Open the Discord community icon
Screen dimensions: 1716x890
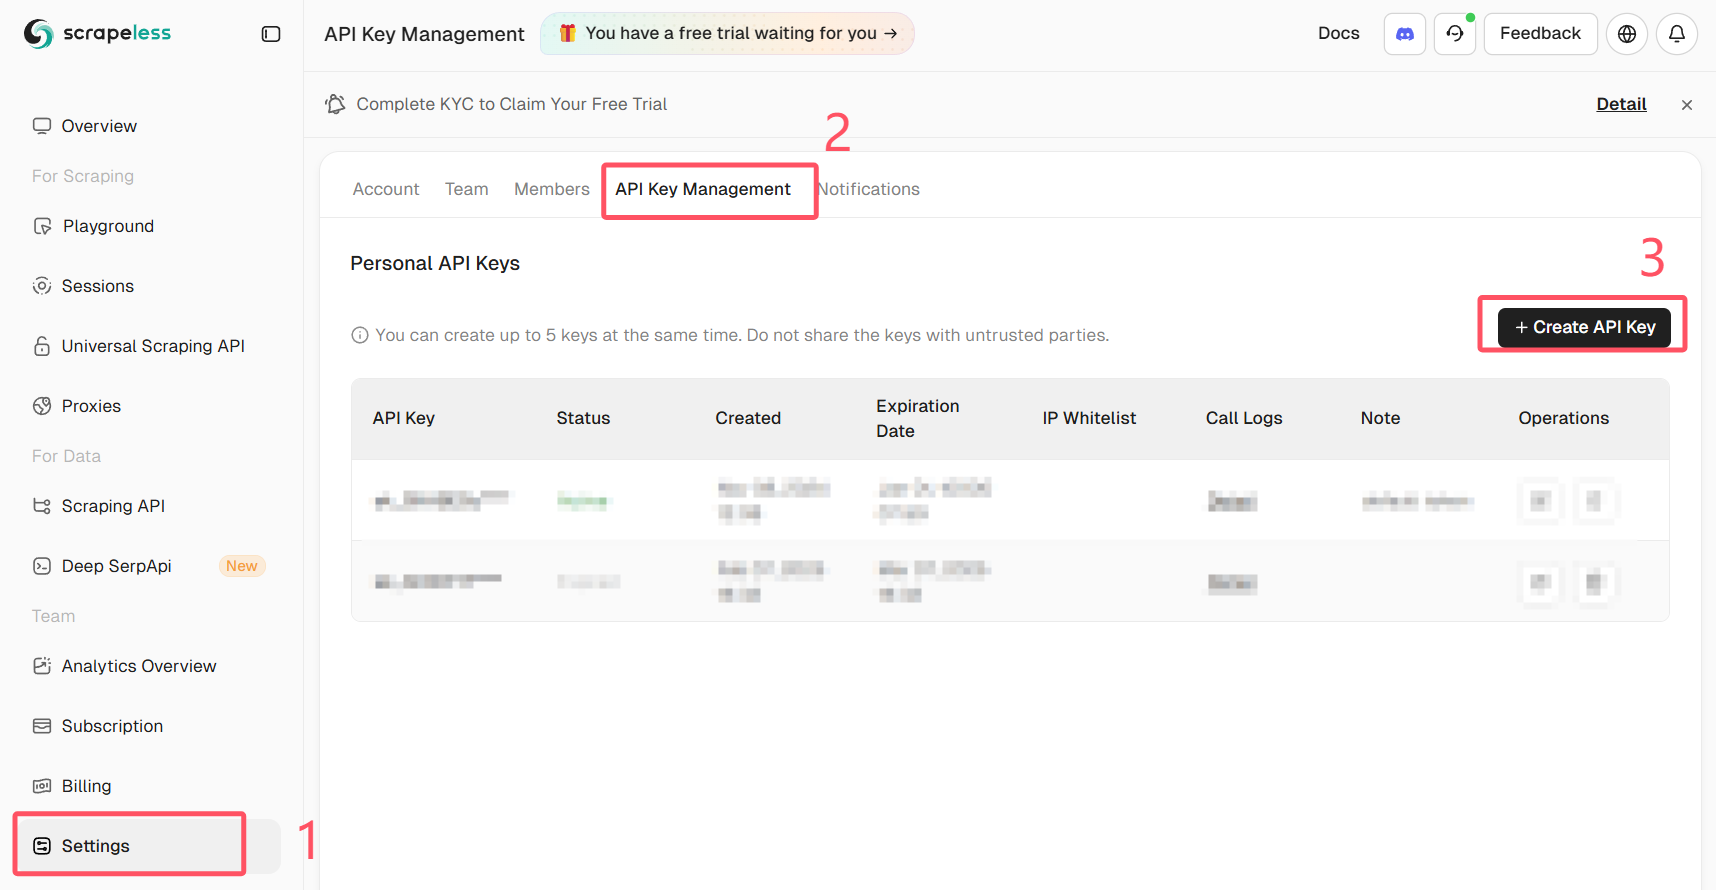coord(1404,34)
